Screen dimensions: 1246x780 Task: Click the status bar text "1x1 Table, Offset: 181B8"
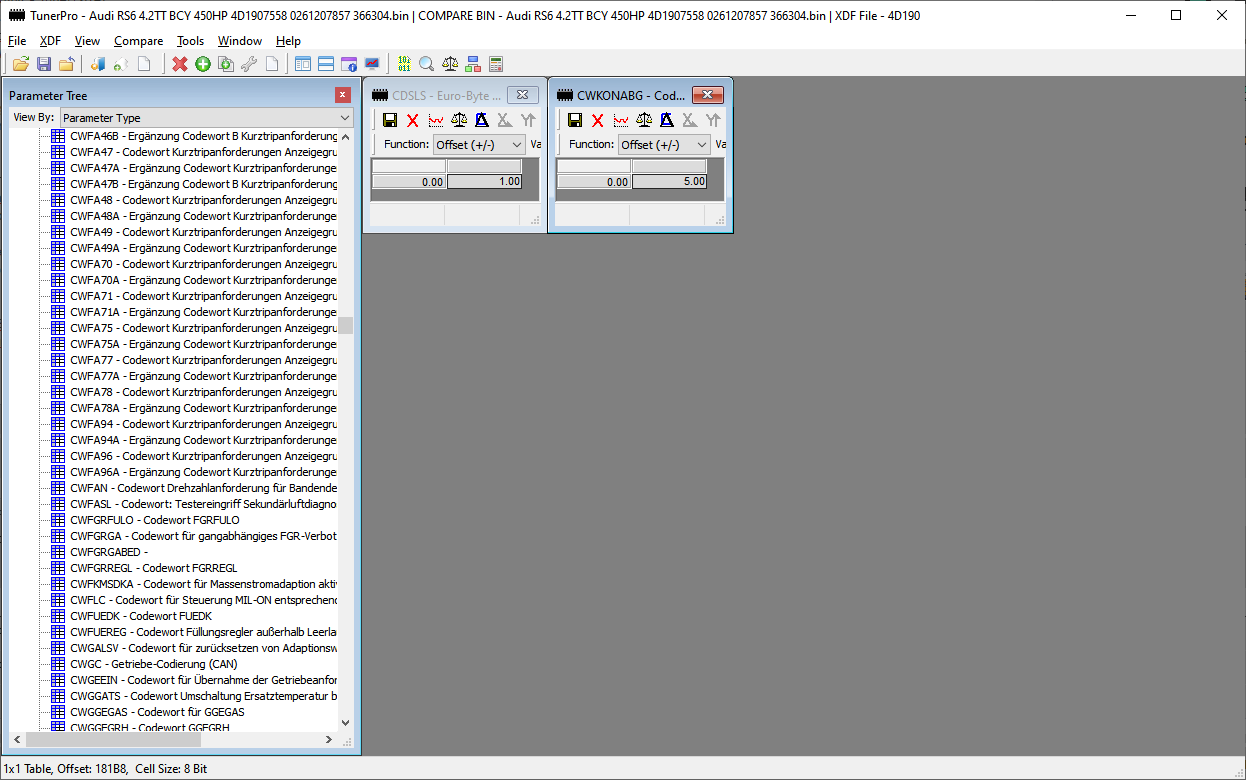click(x=65, y=769)
